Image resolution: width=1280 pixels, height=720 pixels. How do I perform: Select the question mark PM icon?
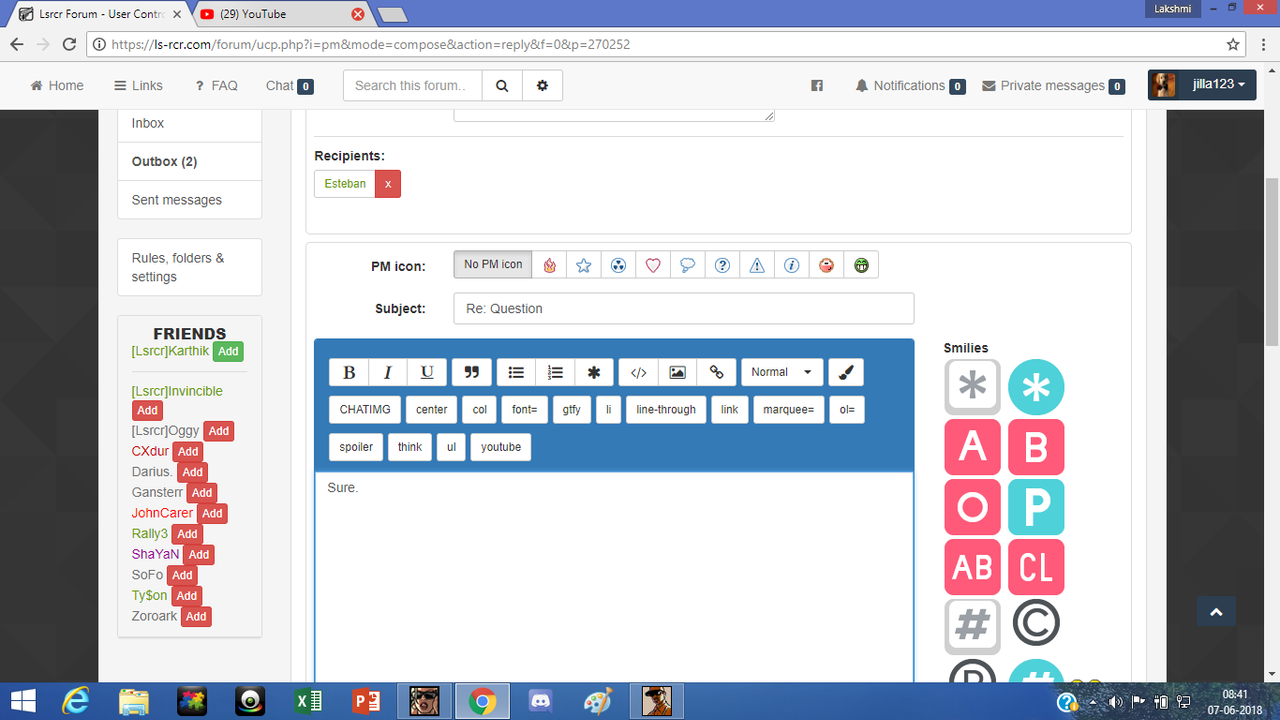pyautogui.click(x=722, y=265)
